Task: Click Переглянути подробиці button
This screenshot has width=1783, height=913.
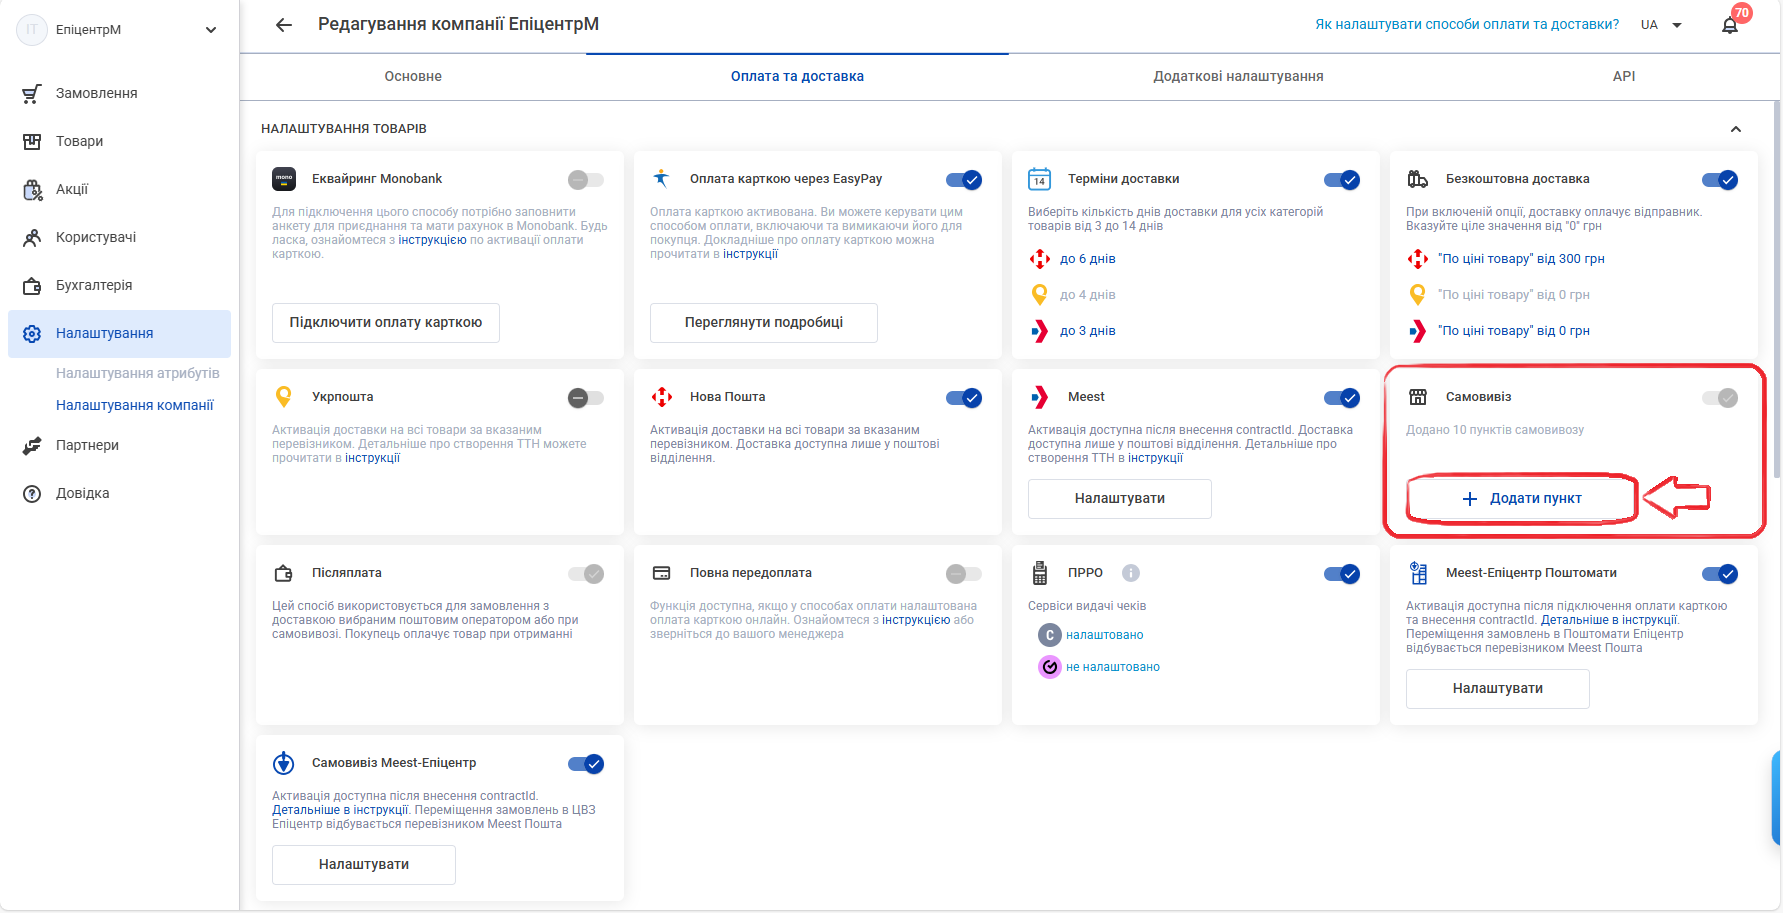Action: (x=764, y=323)
